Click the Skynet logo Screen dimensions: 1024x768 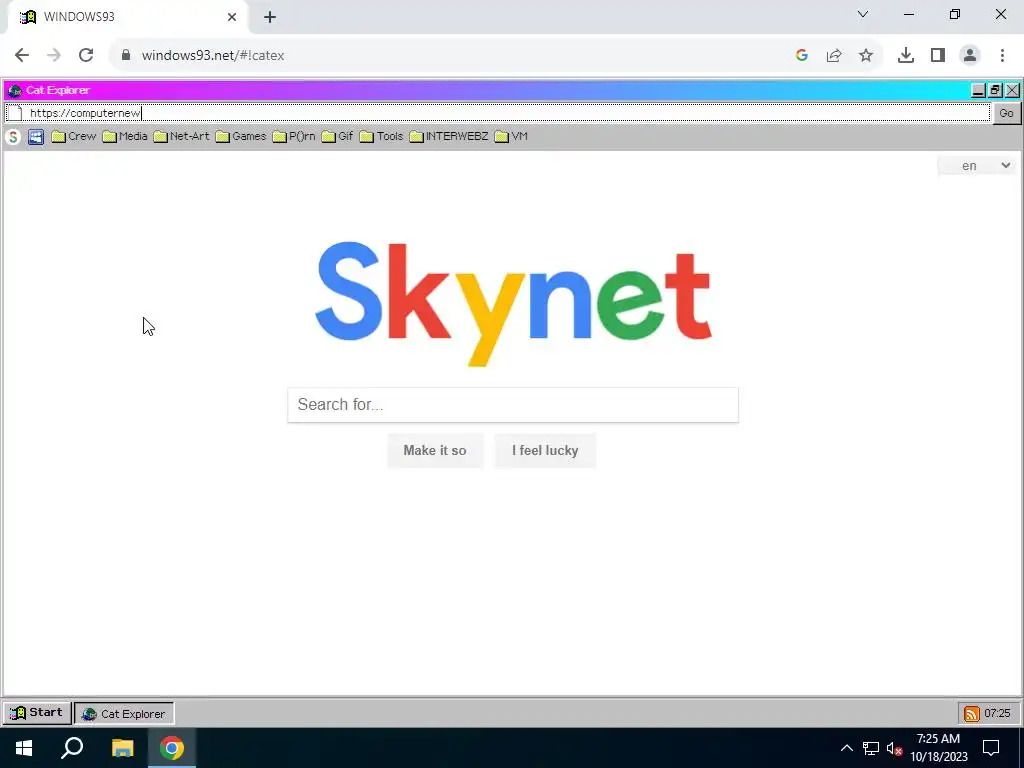tap(513, 304)
